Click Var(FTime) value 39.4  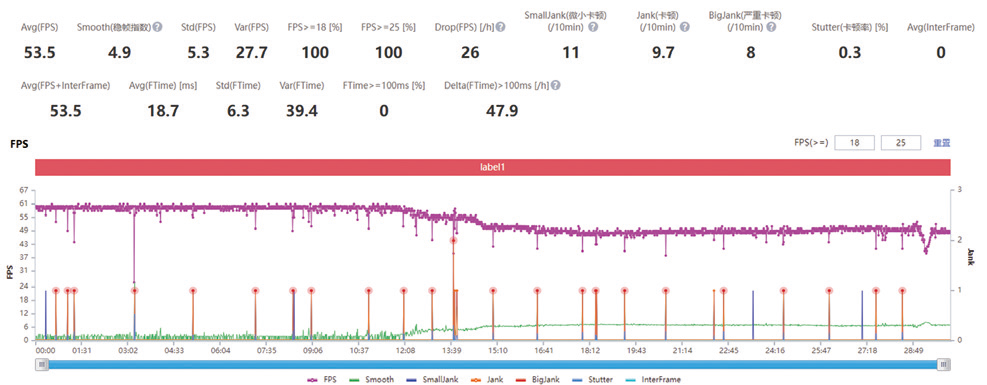click(301, 111)
